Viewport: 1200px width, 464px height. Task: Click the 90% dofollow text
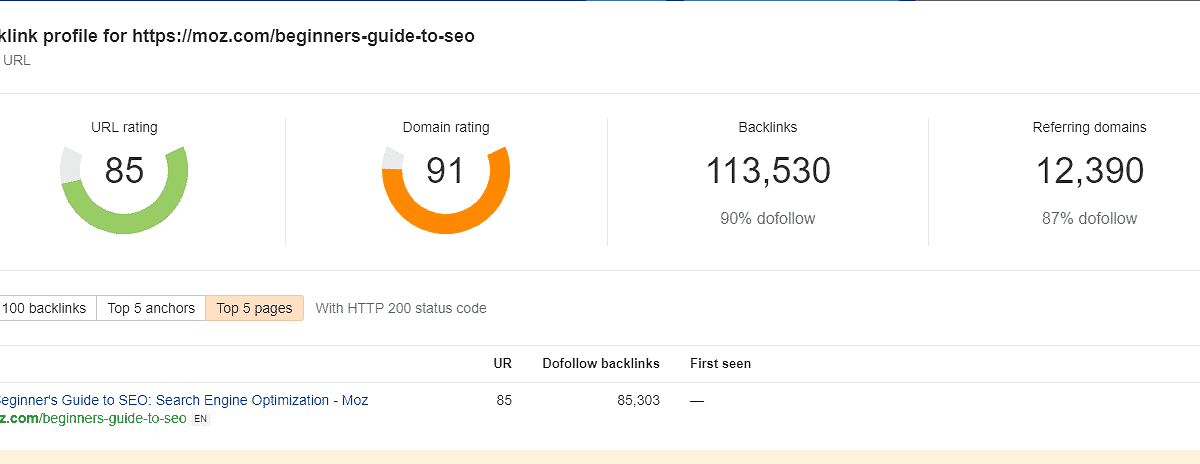pyautogui.click(x=768, y=218)
